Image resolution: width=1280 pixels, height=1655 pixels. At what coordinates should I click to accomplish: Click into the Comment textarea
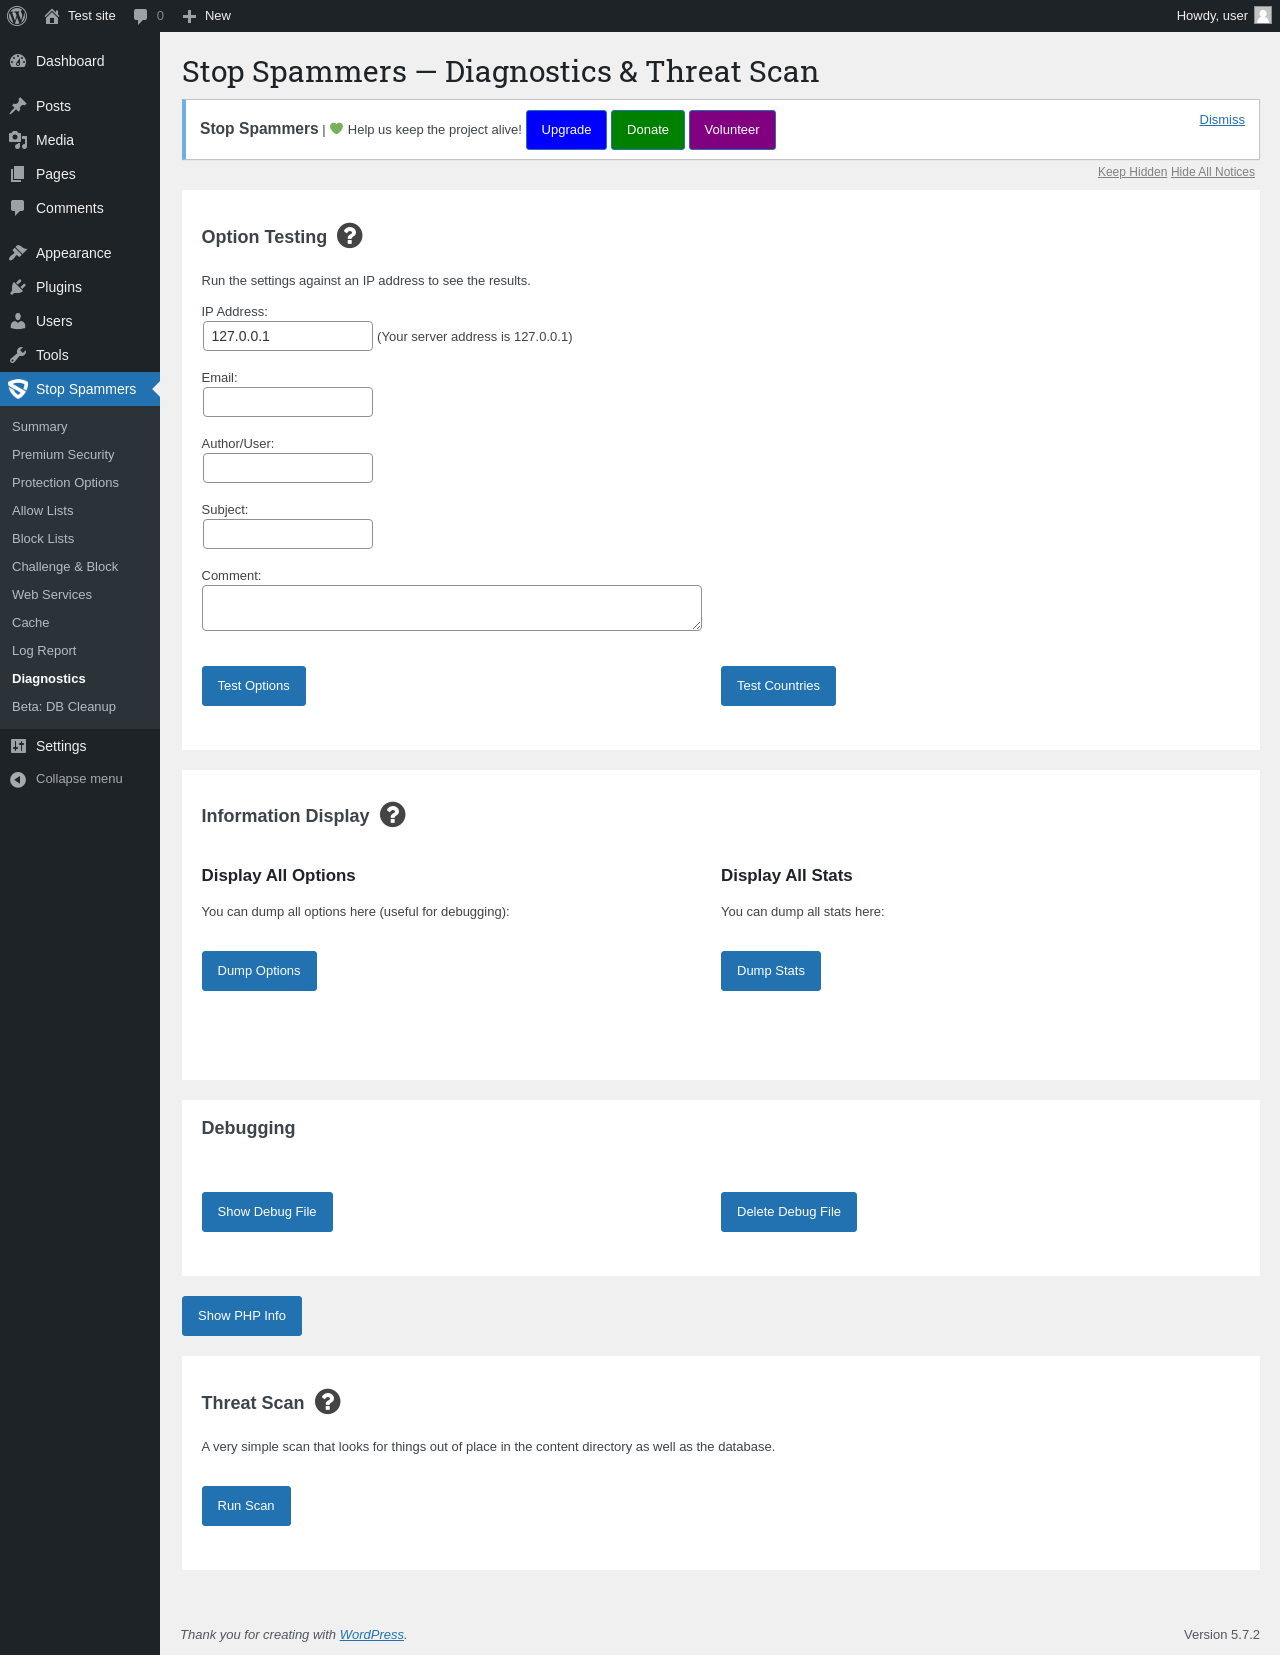point(452,608)
